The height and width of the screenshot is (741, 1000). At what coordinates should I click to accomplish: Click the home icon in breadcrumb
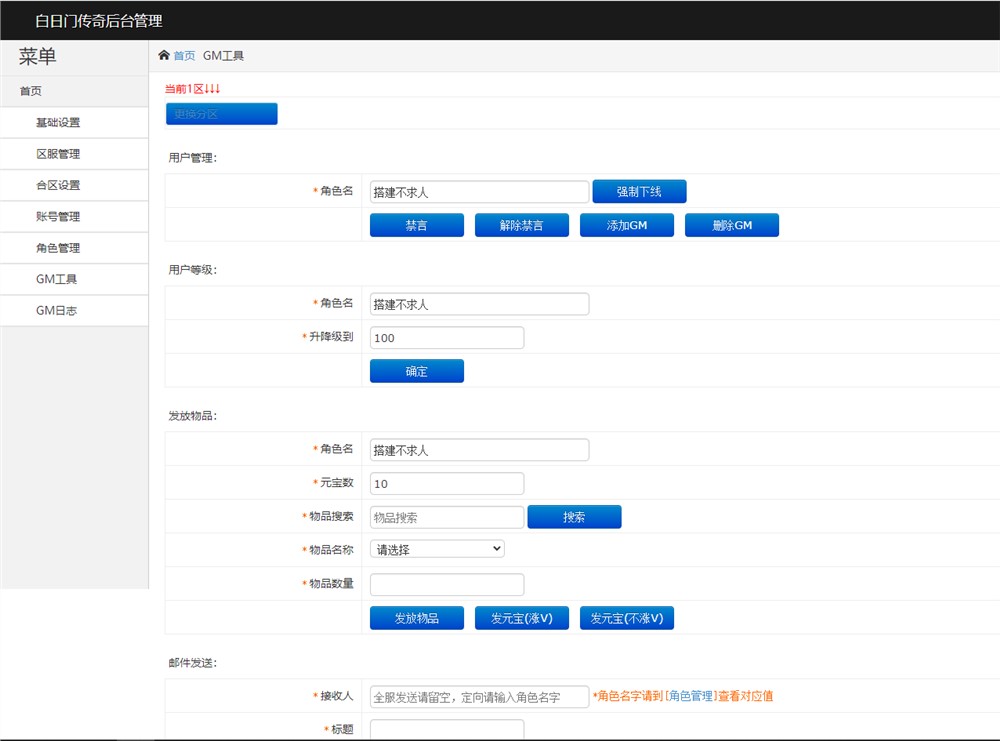(x=164, y=56)
